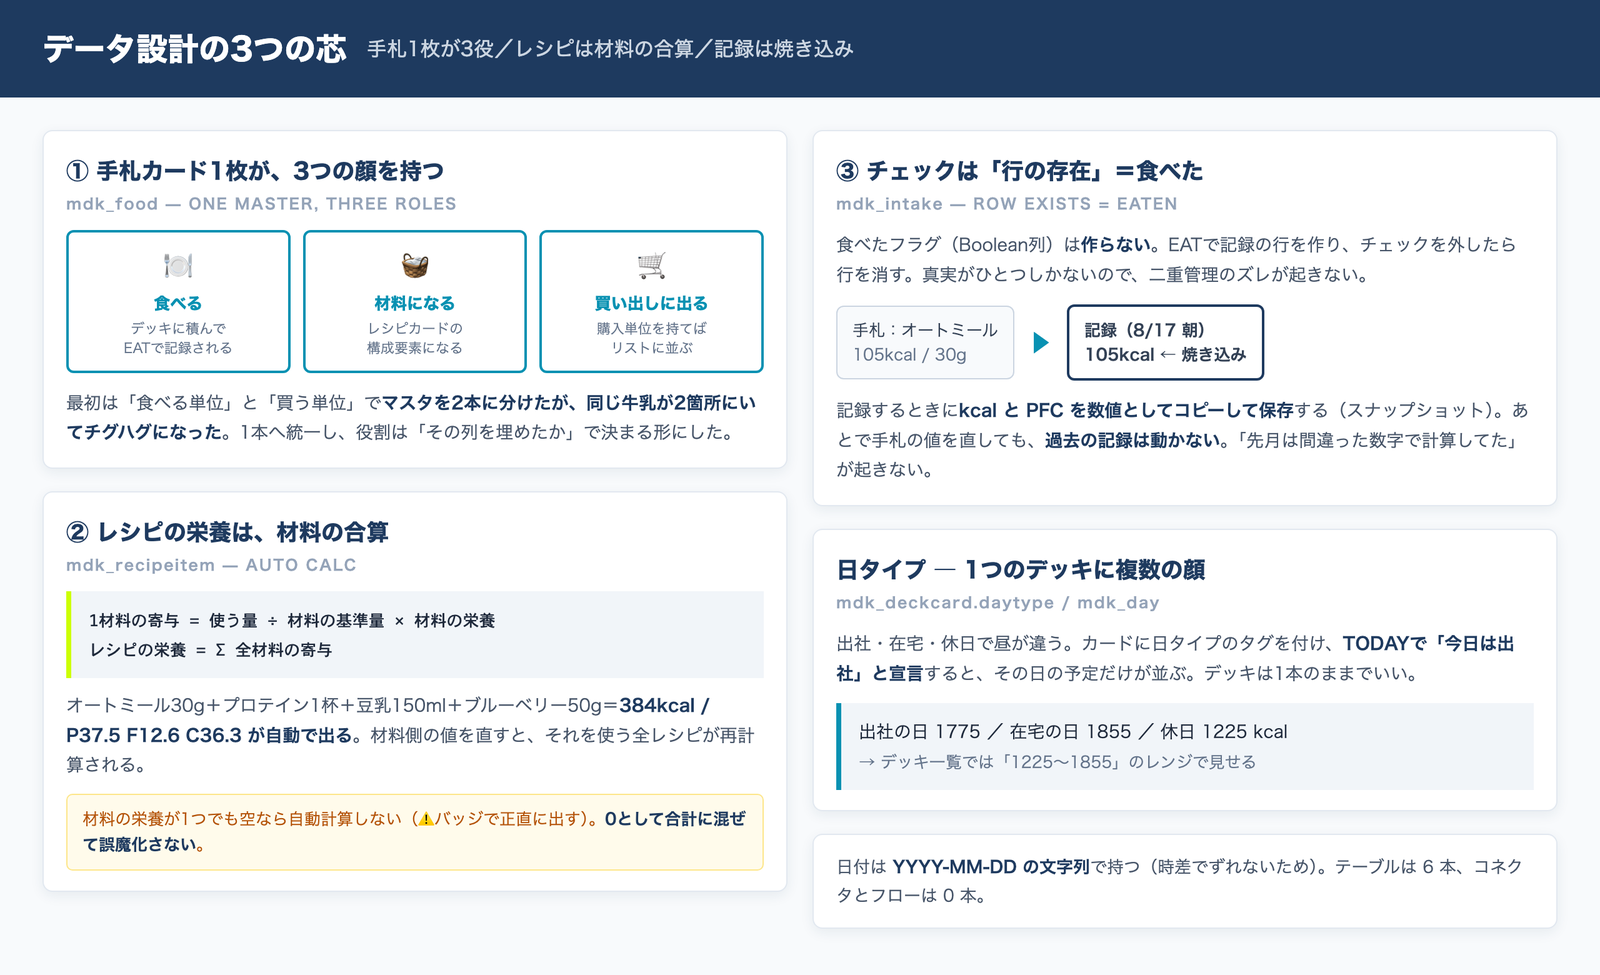Click the mdk_deckcard.daytype / mdk_day label
The height and width of the screenshot is (975, 1600).
pos(997,603)
